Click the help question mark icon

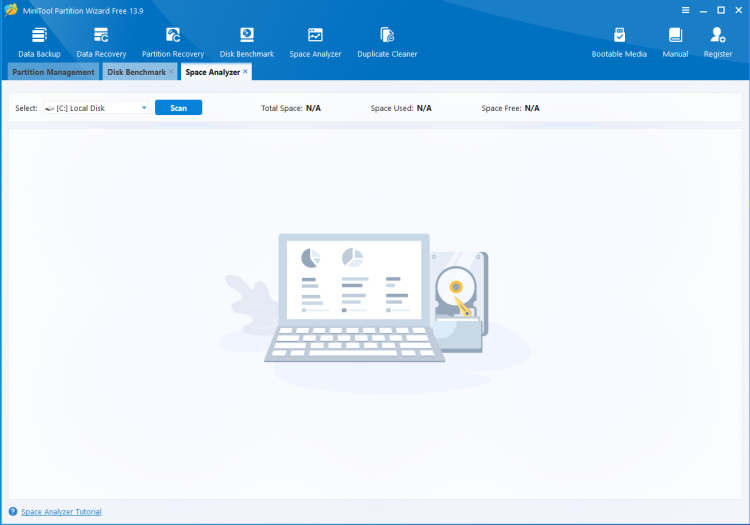(x=13, y=511)
